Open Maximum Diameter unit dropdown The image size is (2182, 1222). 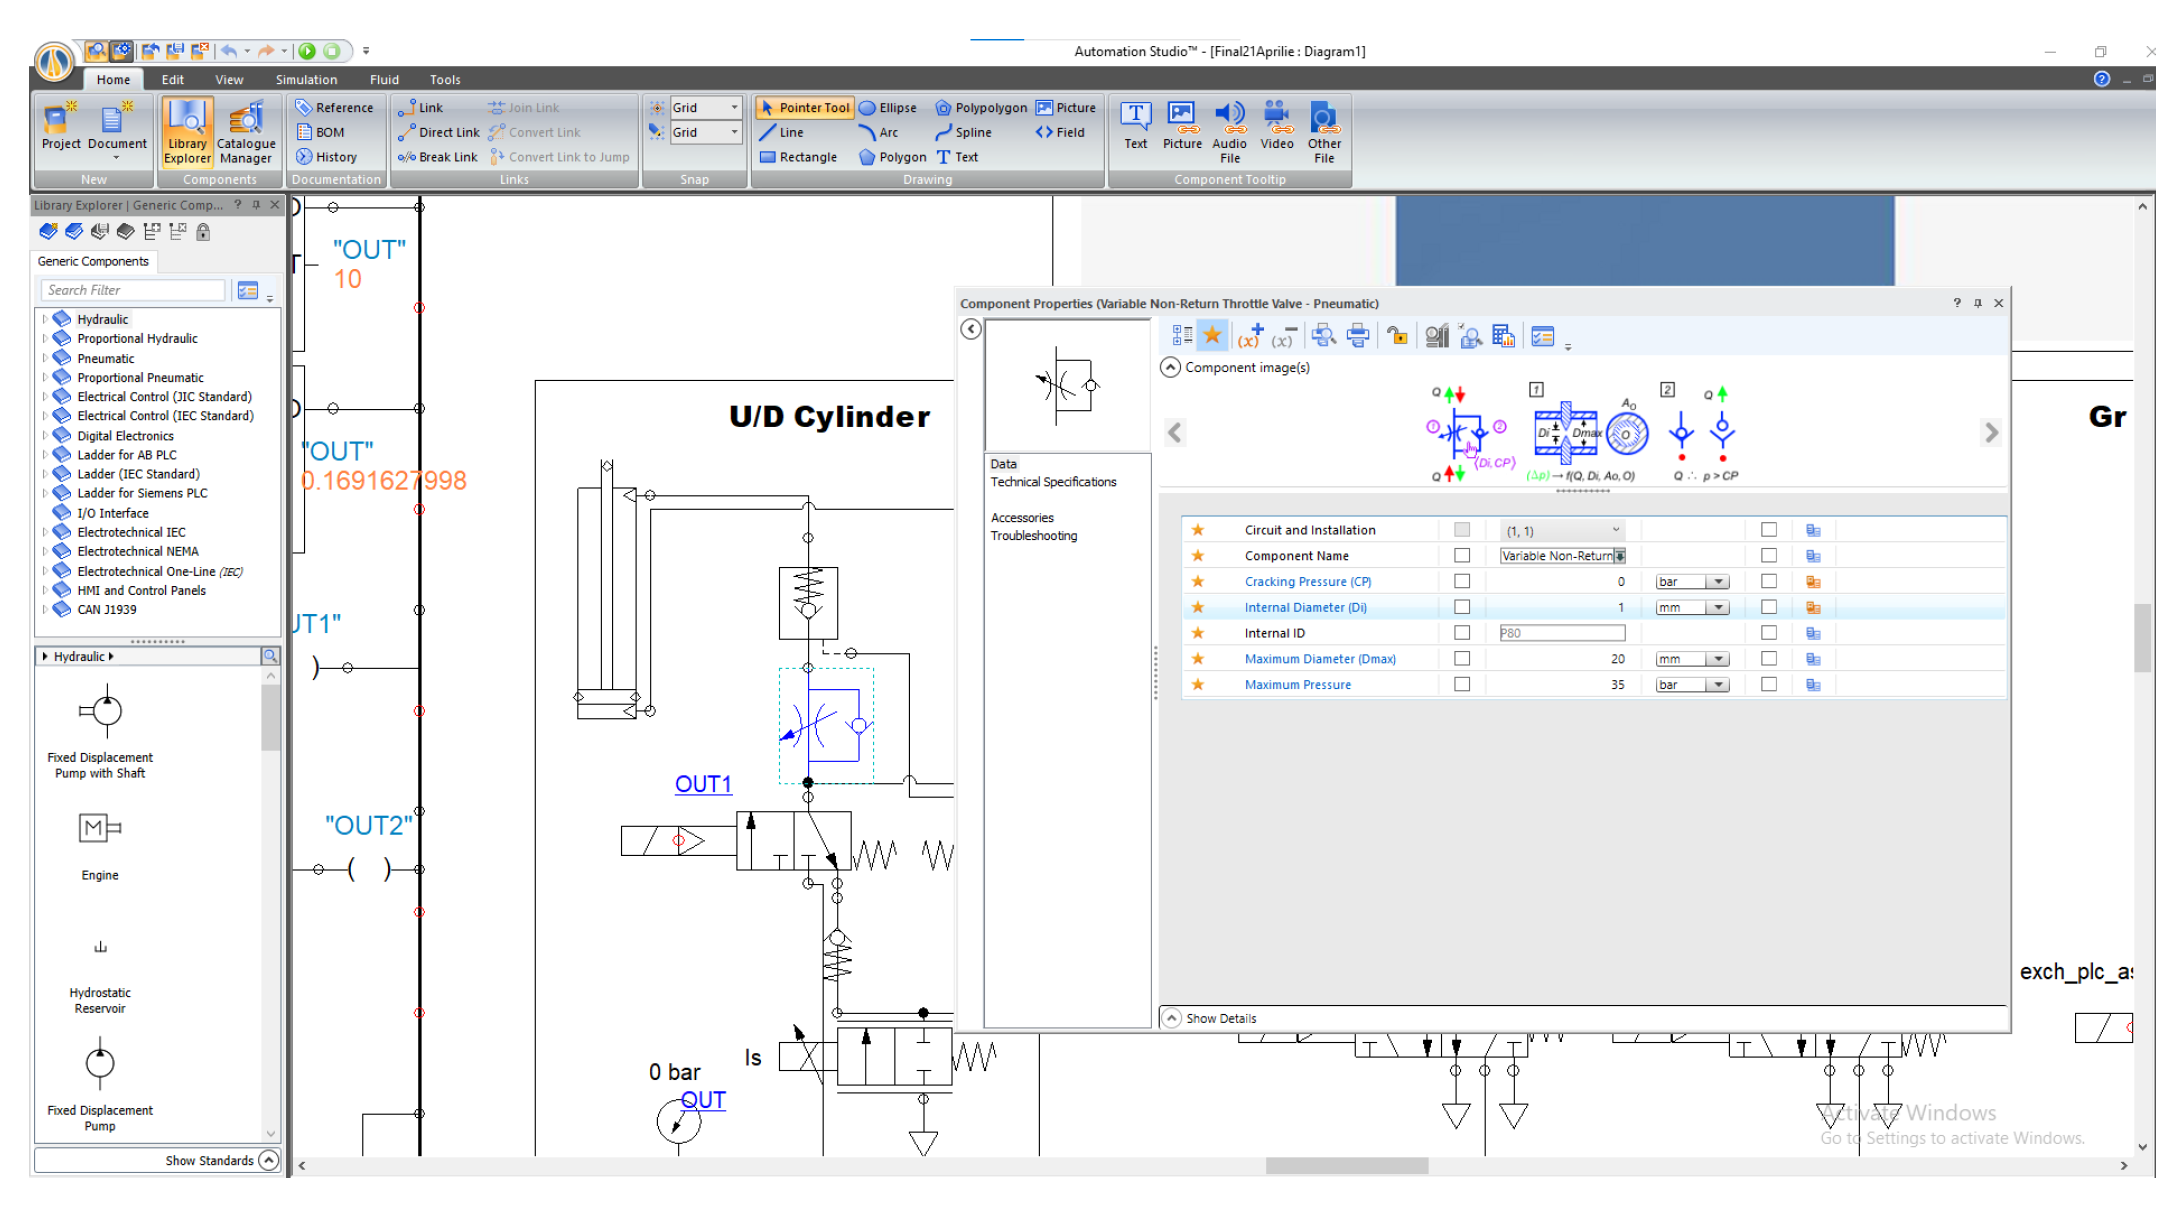coord(1718,659)
